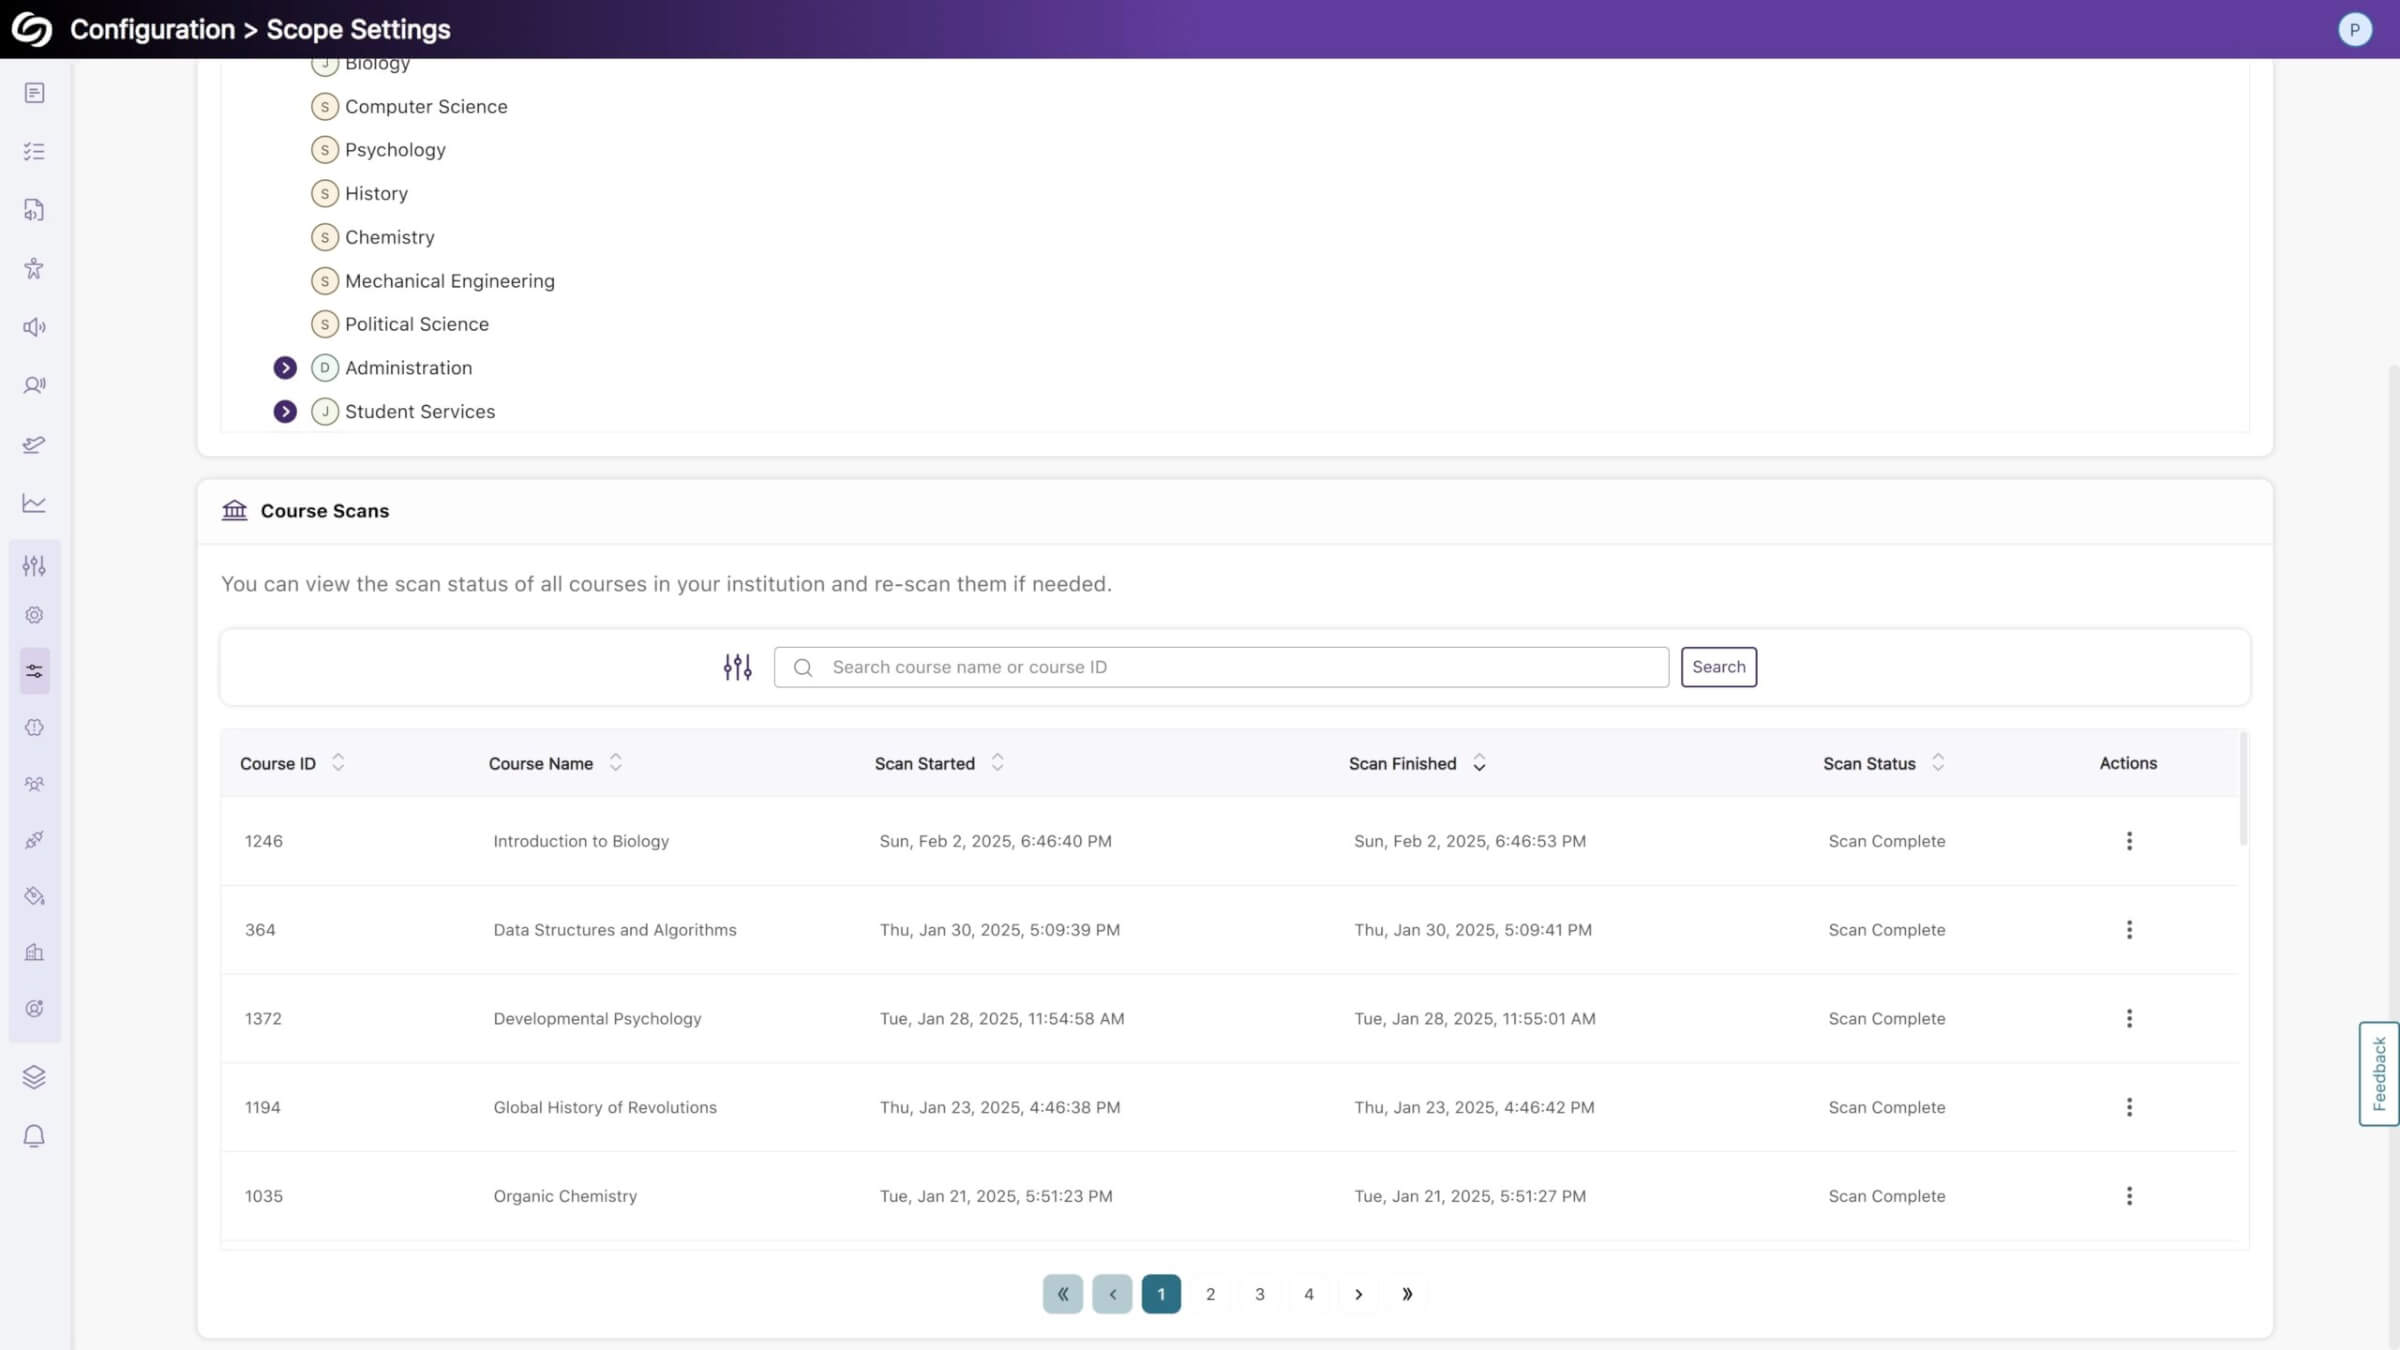This screenshot has height=1350, width=2400.
Task: Click the three-dot menu for Organic Chemistry
Action: coord(2128,1195)
